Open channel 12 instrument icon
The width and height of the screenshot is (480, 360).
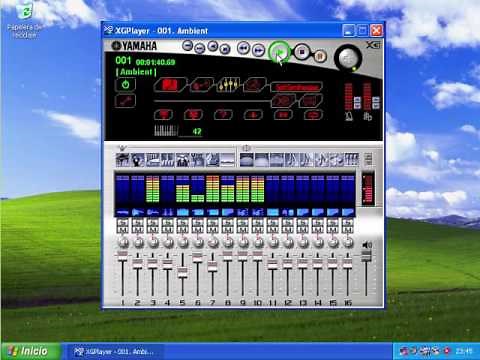pyautogui.click(x=288, y=212)
